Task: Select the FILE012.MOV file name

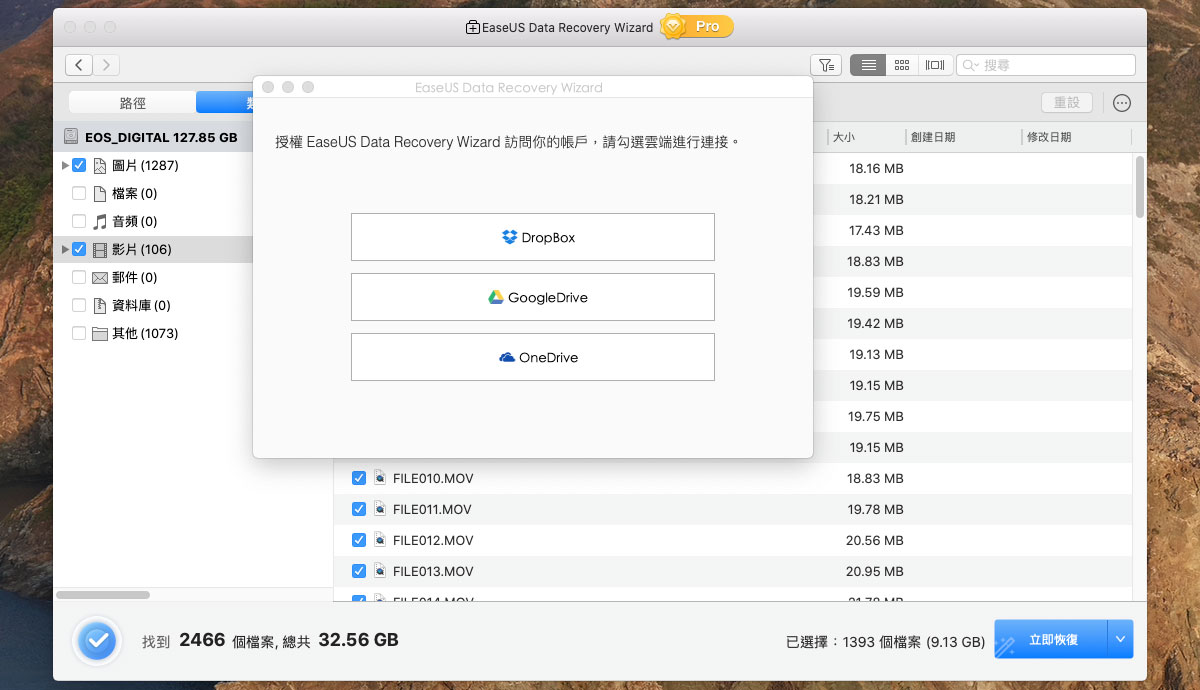Action: [x=433, y=540]
